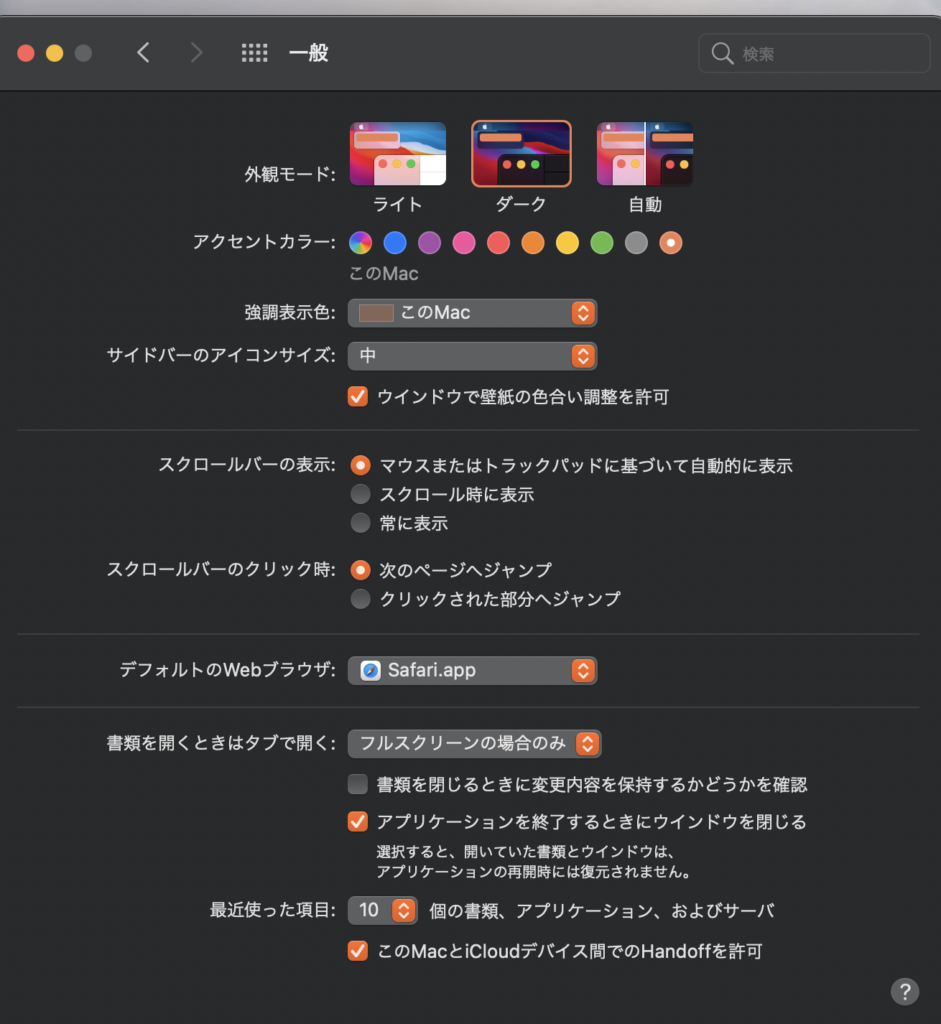Click the Safari compass icon in browser popup
941x1024 pixels.
(370, 671)
